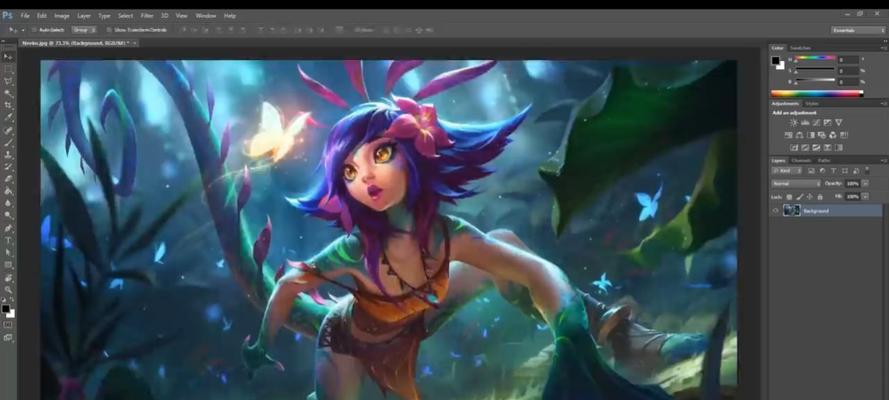Enable Show Transform Controls checkbox

click(109, 29)
